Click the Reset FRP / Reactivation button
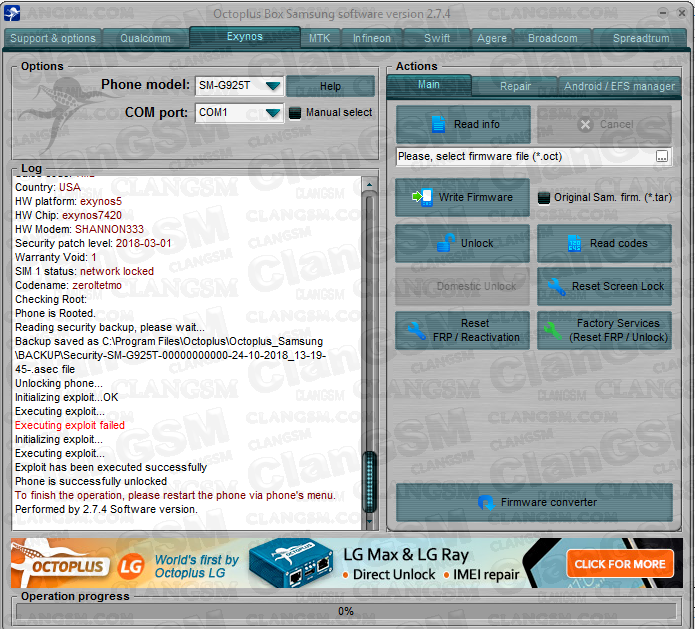The width and height of the screenshot is (695, 629). point(462,330)
